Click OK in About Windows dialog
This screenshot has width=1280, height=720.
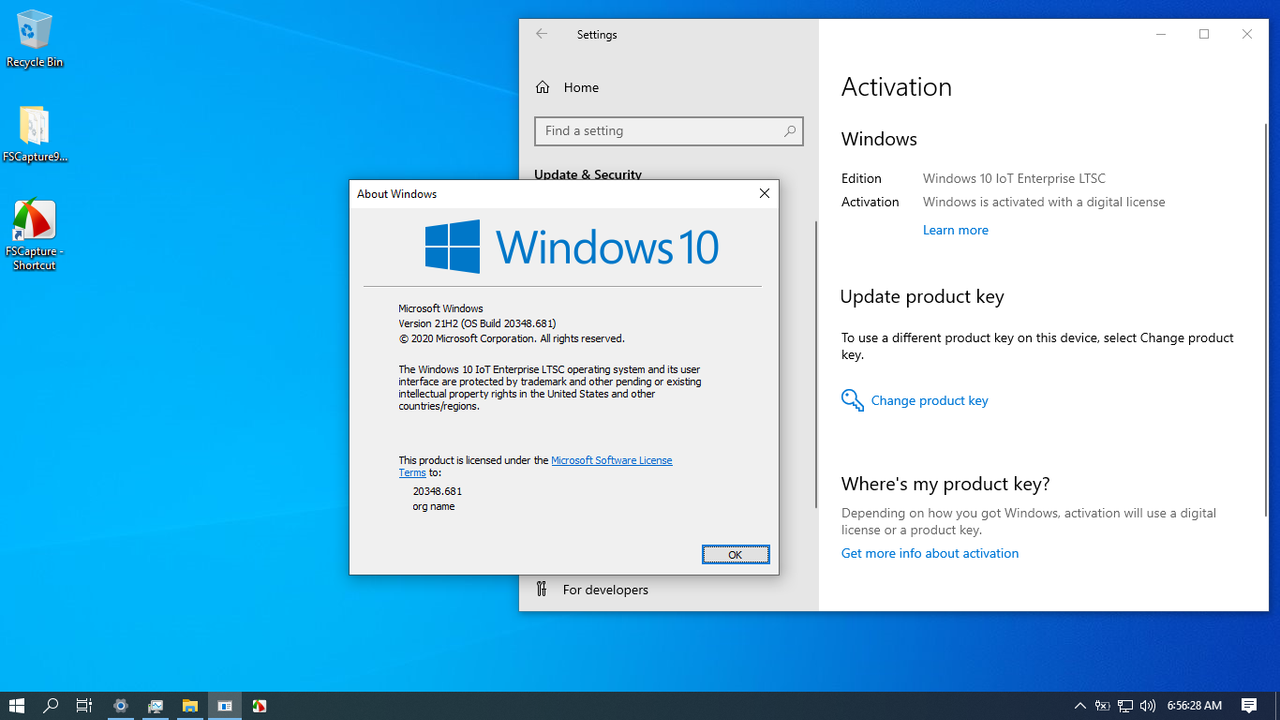[x=735, y=554]
